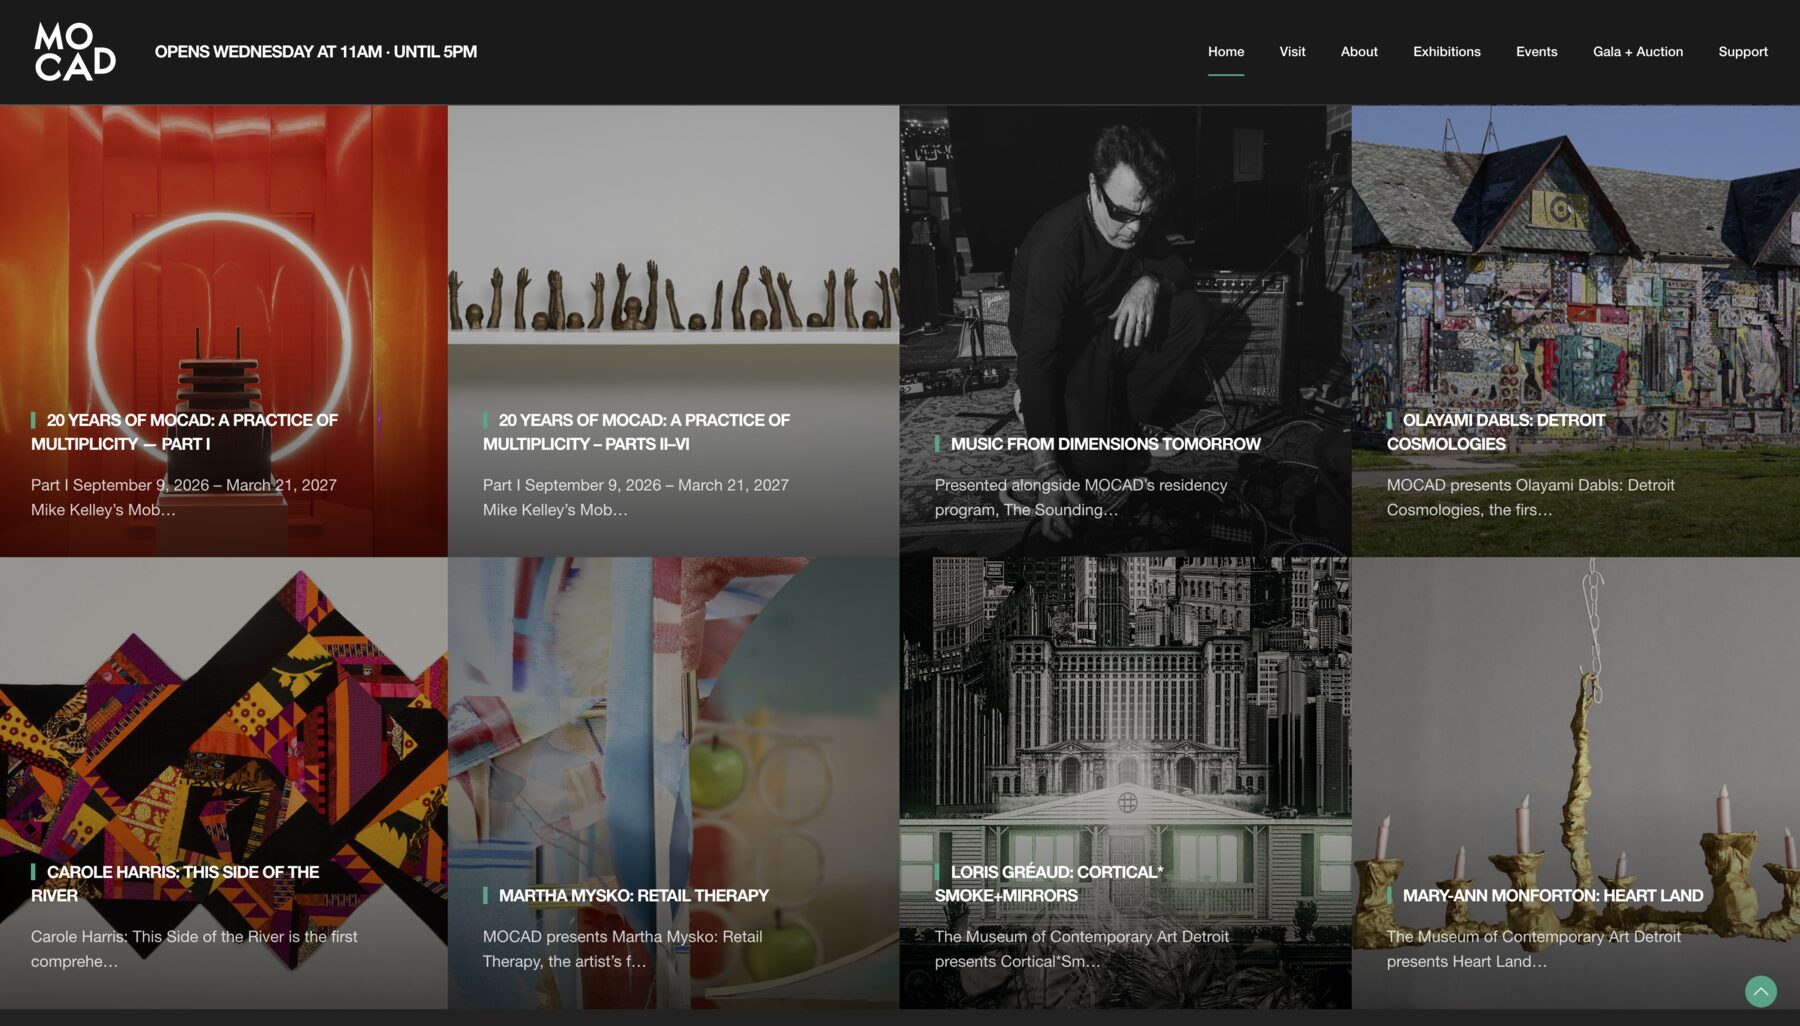
Task: Open 20 Years of MOCAD Parts II–VI title
Action: [637, 432]
